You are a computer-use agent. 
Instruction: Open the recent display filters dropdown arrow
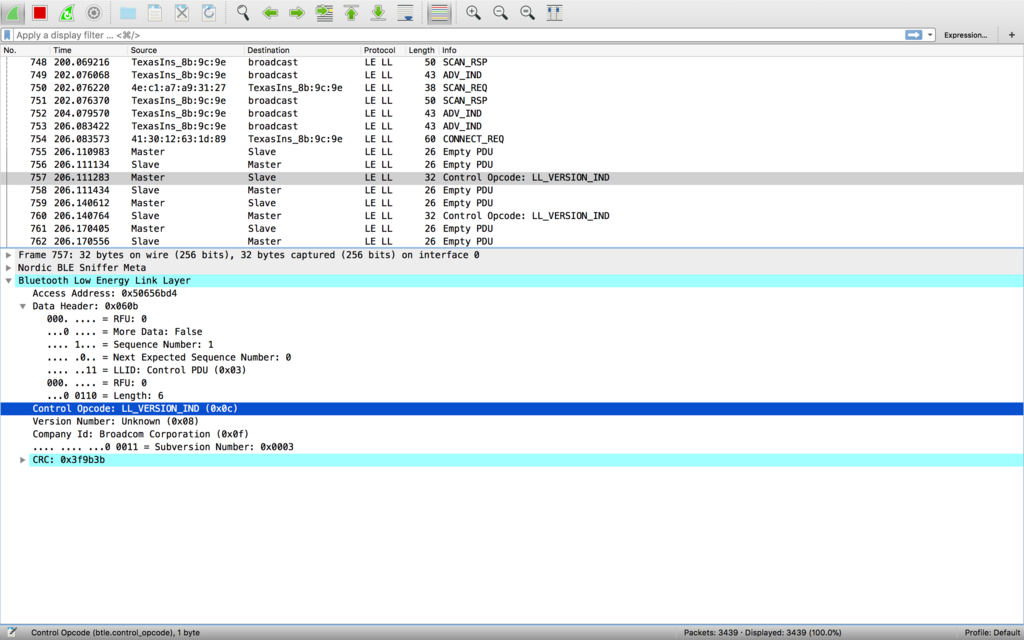click(931, 35)
